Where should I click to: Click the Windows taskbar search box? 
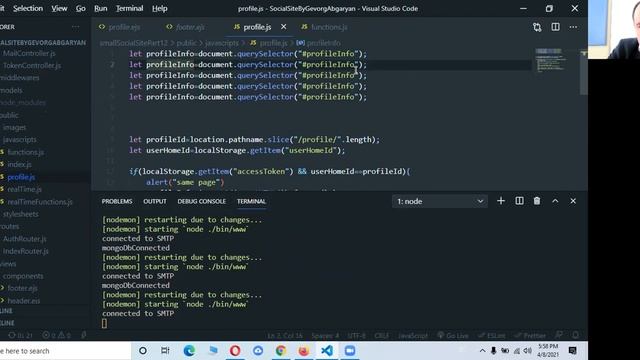pos(65,351)
